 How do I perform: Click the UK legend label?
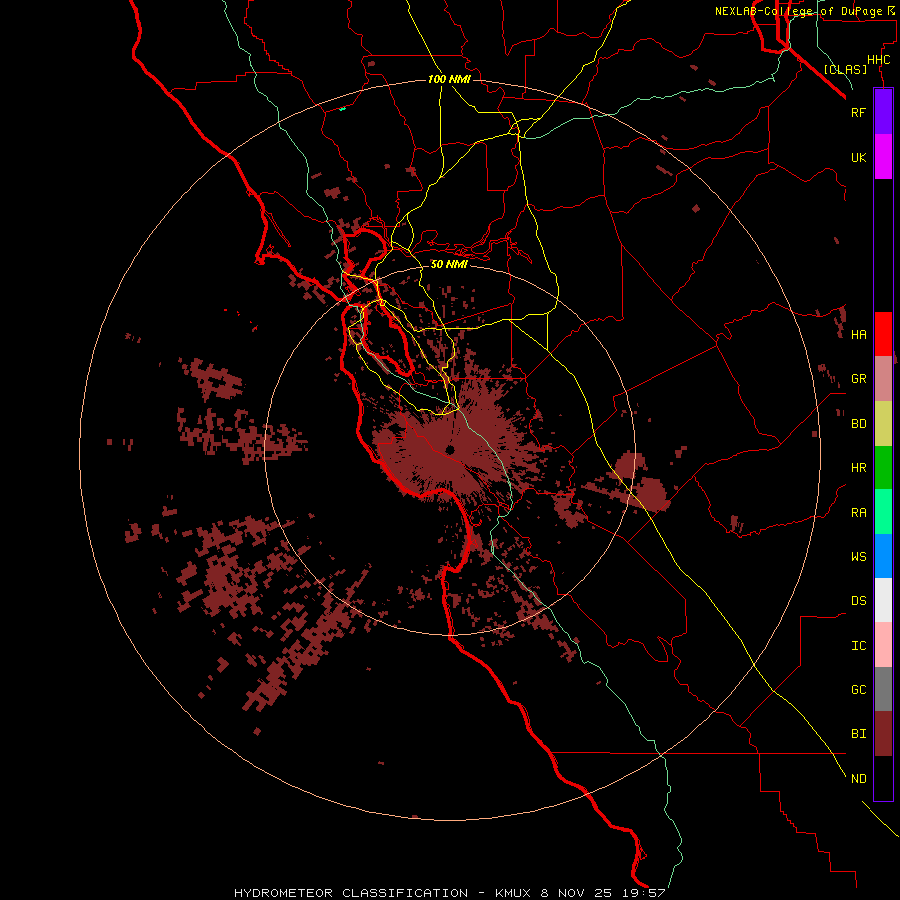[x=858, y=158]
